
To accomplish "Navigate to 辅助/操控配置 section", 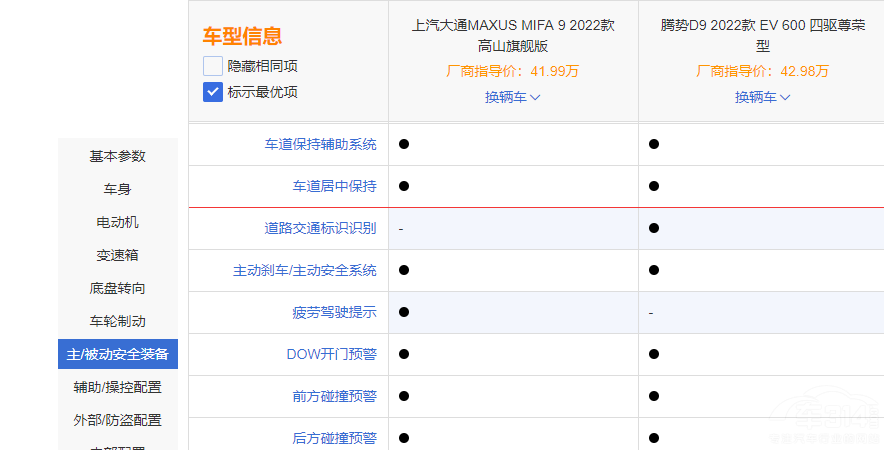I will tap(117, 387).
